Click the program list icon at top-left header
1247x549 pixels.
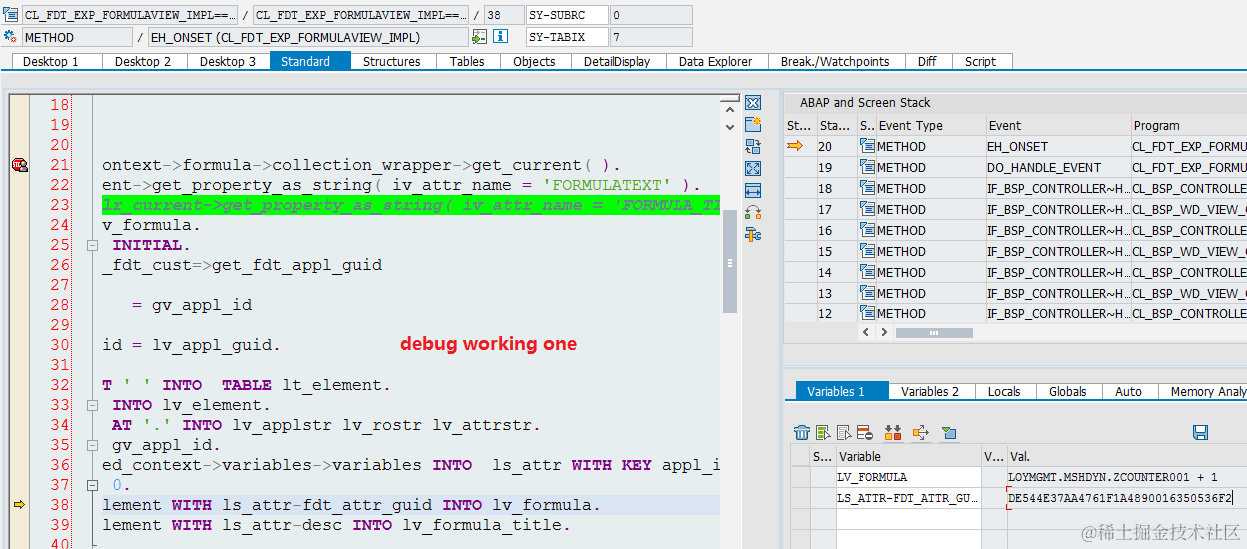pos(11,15)
